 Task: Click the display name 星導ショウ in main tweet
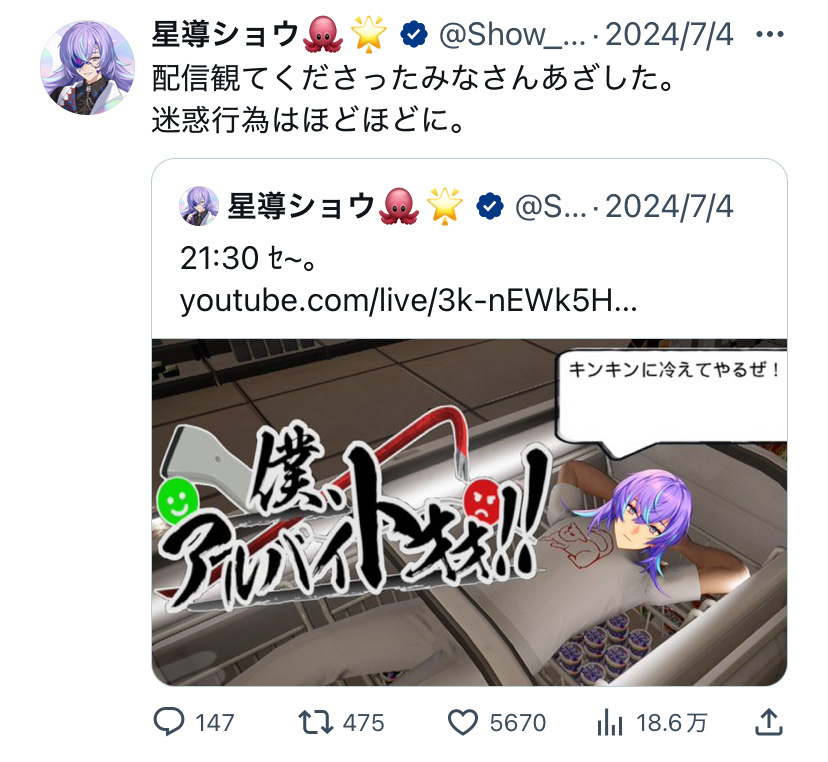coord(226,34)
